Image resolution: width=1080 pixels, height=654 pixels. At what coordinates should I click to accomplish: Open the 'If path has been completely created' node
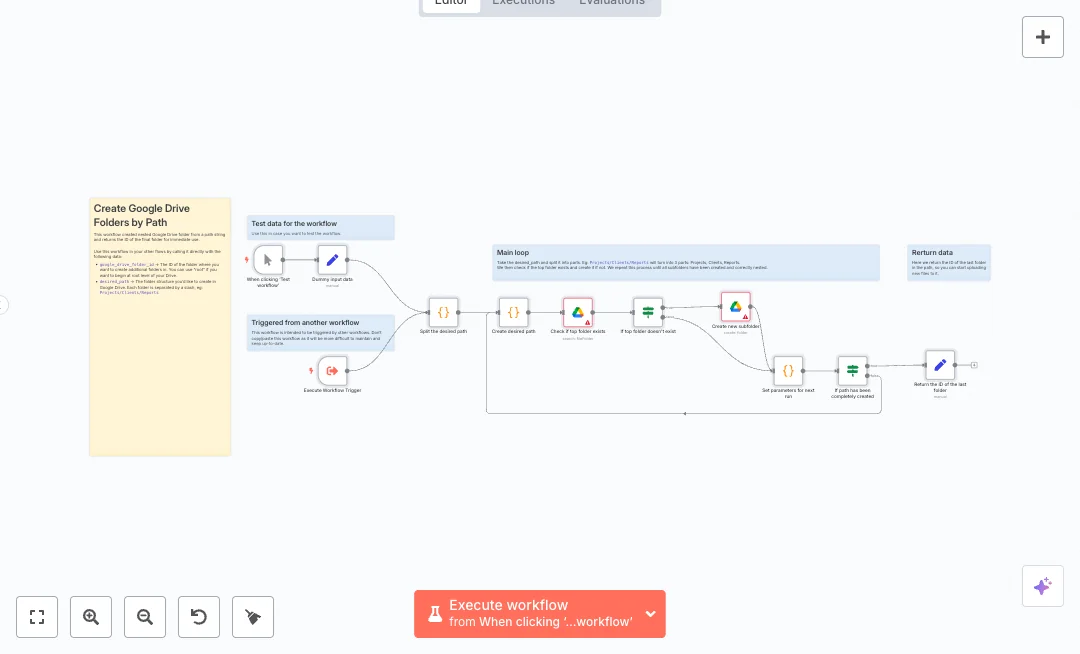852,371
